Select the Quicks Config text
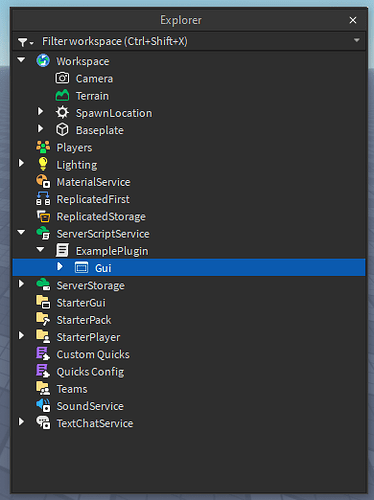The image size is (374, 500). 90,372
